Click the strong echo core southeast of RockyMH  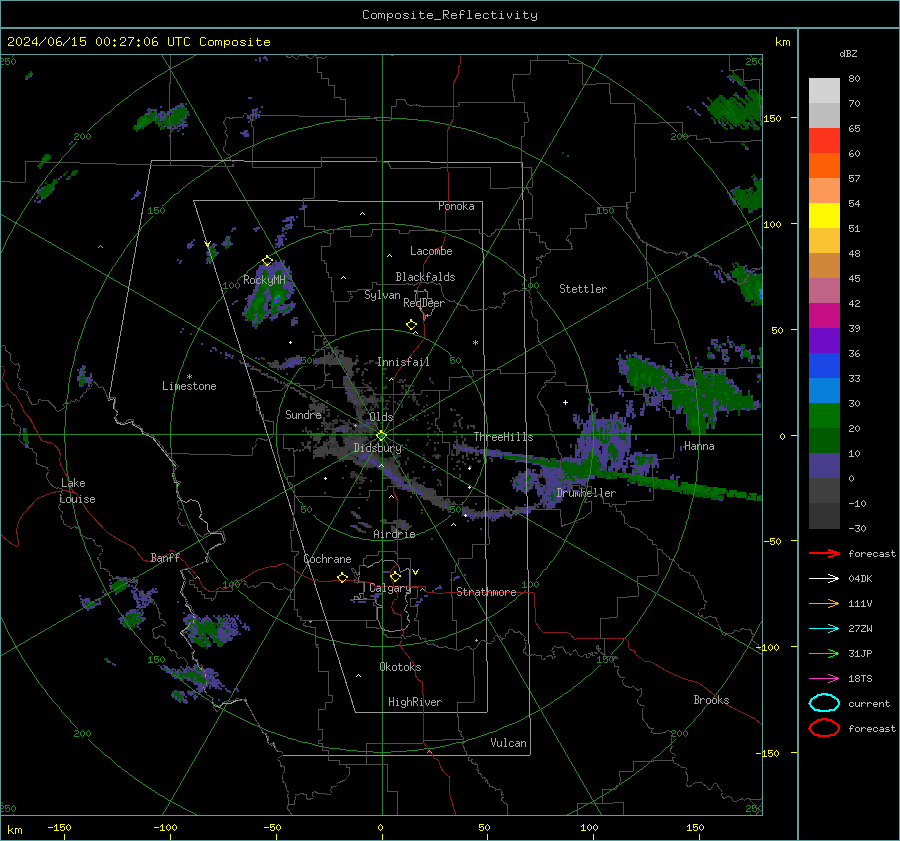[x=277, y=299]
